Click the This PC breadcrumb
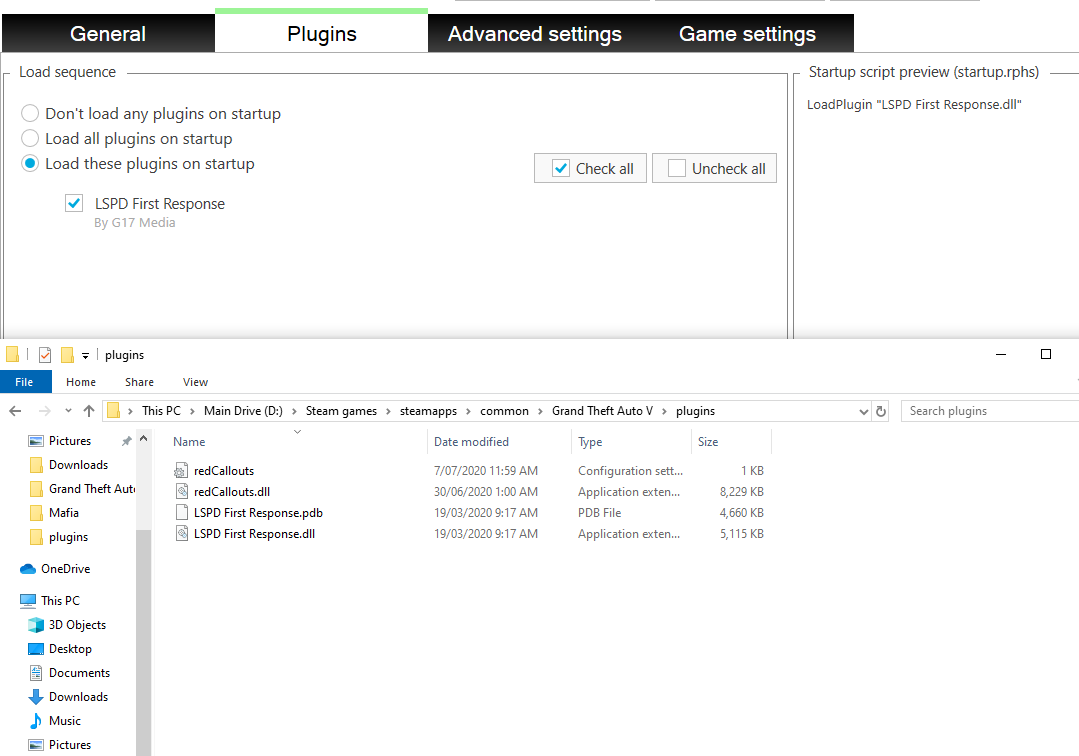The width and height of the screenshot is (1079, 756). 161,411
